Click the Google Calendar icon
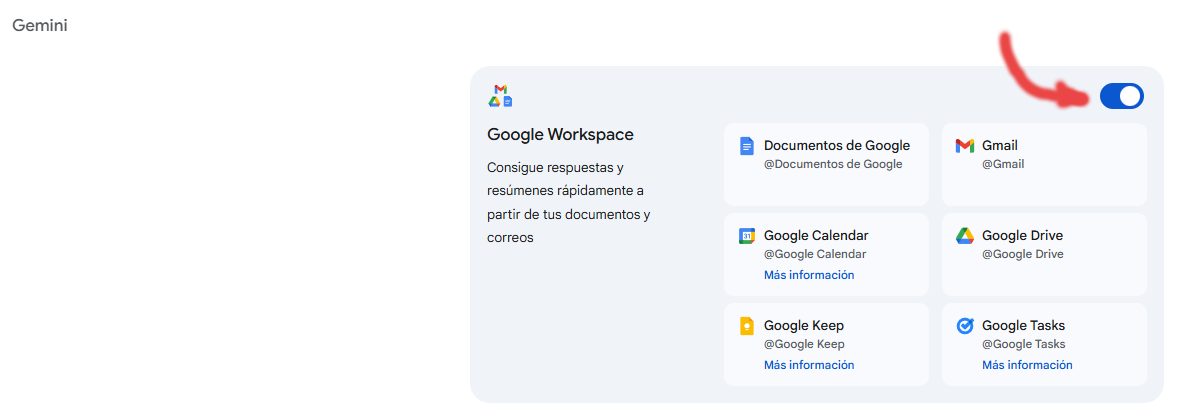 coord(747,236)
